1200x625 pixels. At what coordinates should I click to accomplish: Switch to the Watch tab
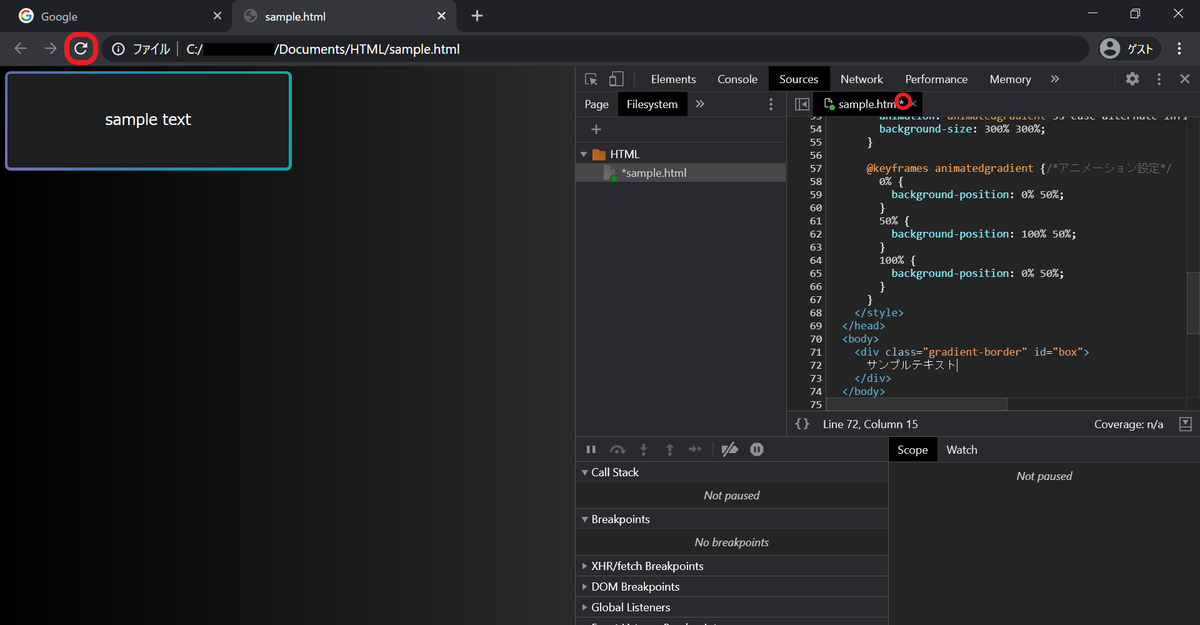click(x=961, y=450)
